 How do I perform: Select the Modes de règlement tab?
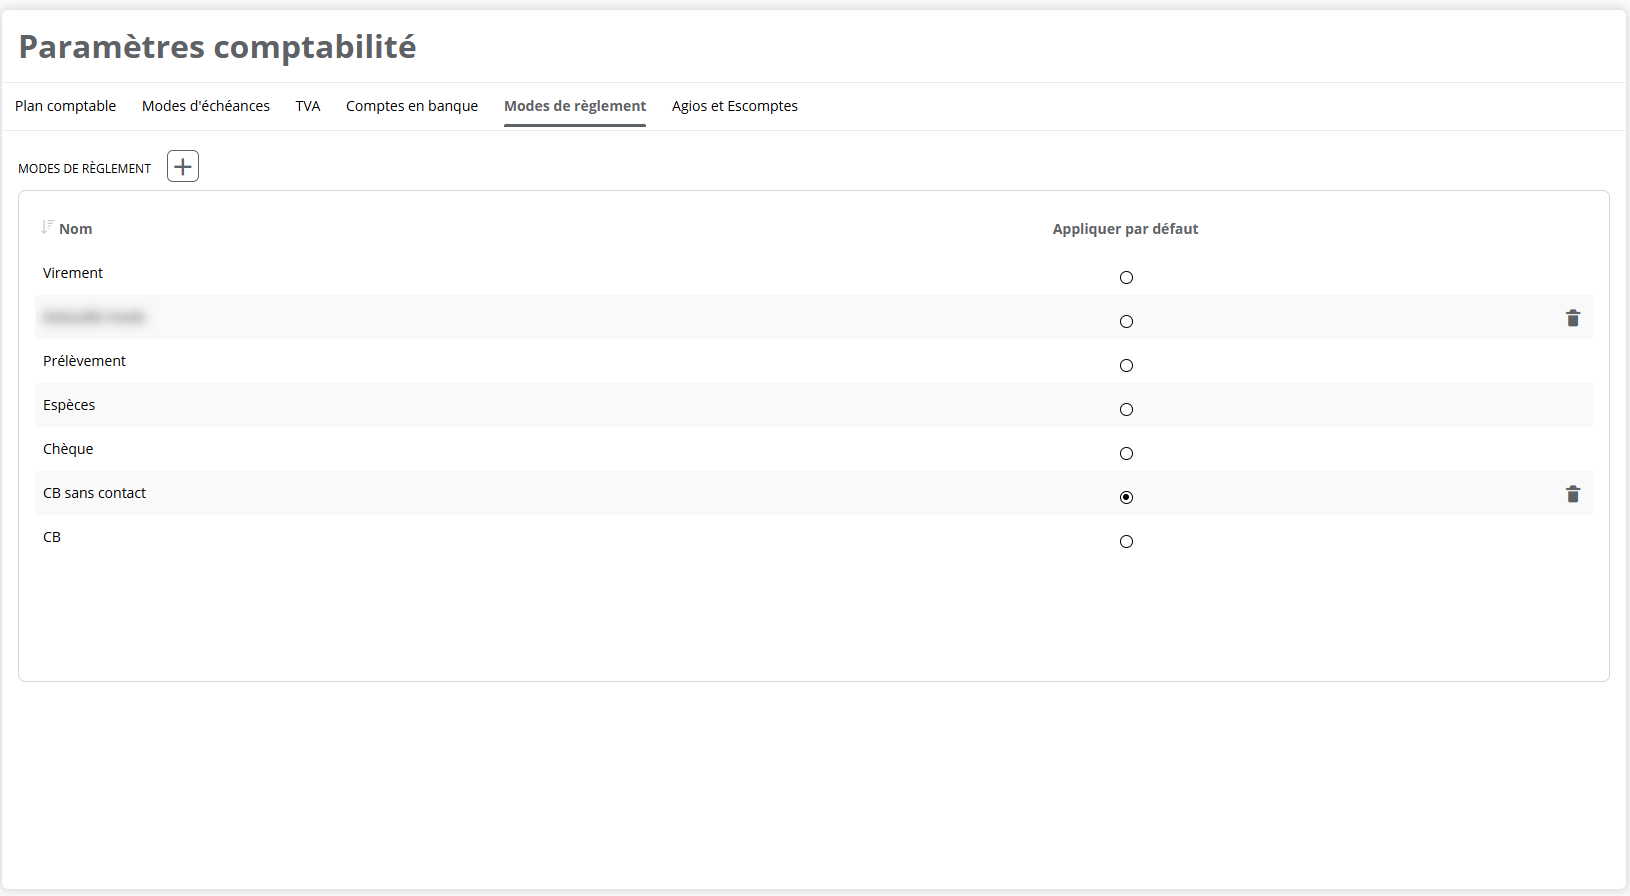point(575,106)
